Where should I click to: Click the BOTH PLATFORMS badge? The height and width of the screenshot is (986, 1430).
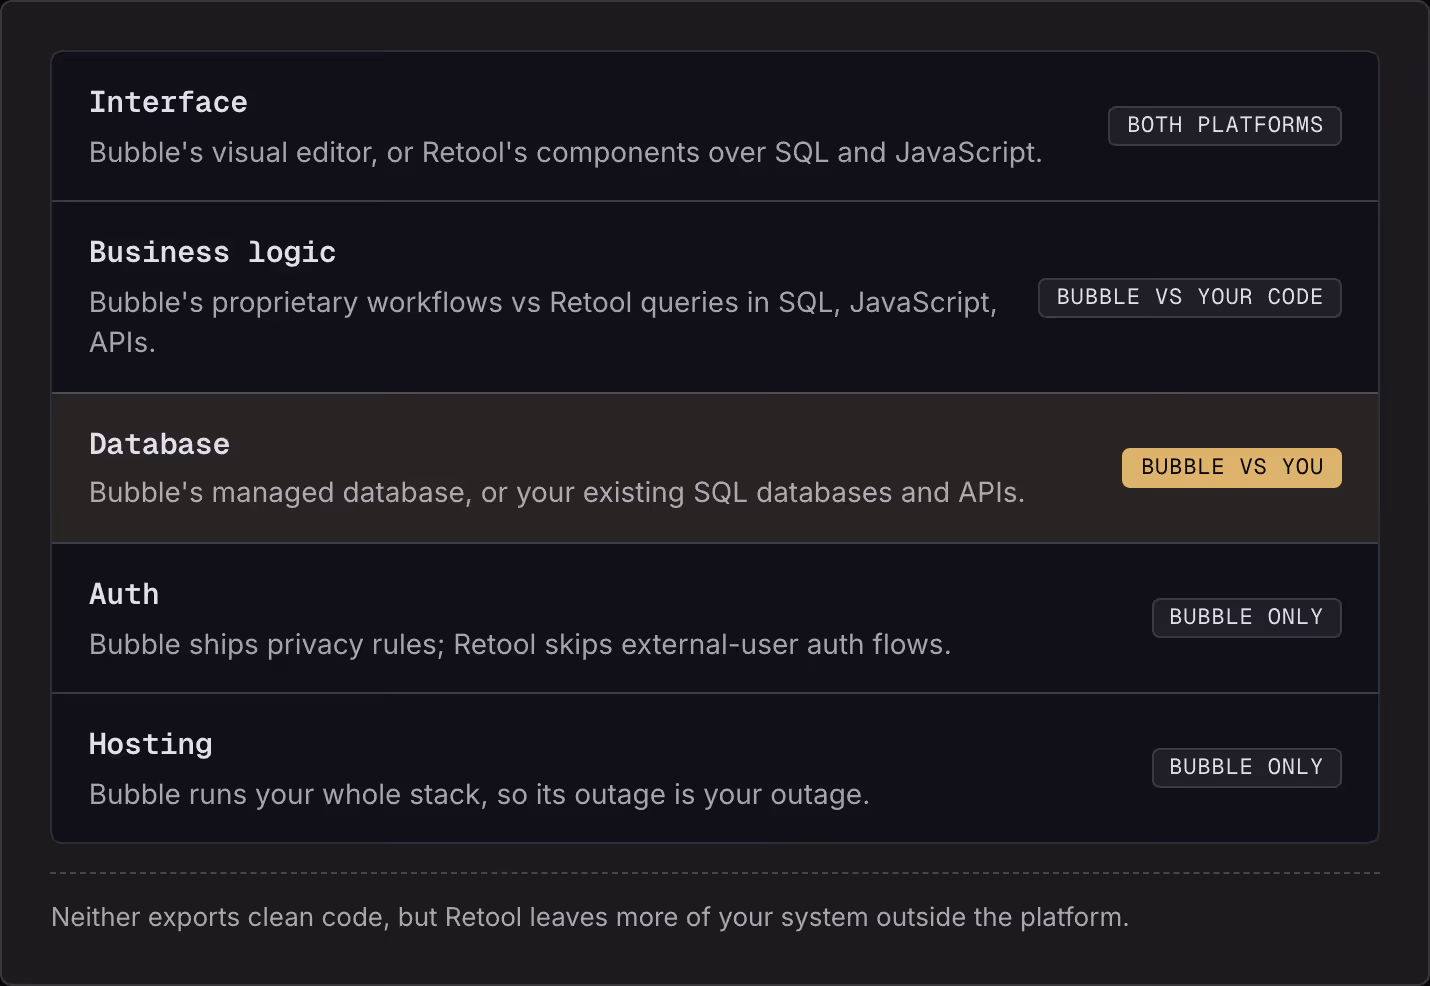[x=1224, y=126]
